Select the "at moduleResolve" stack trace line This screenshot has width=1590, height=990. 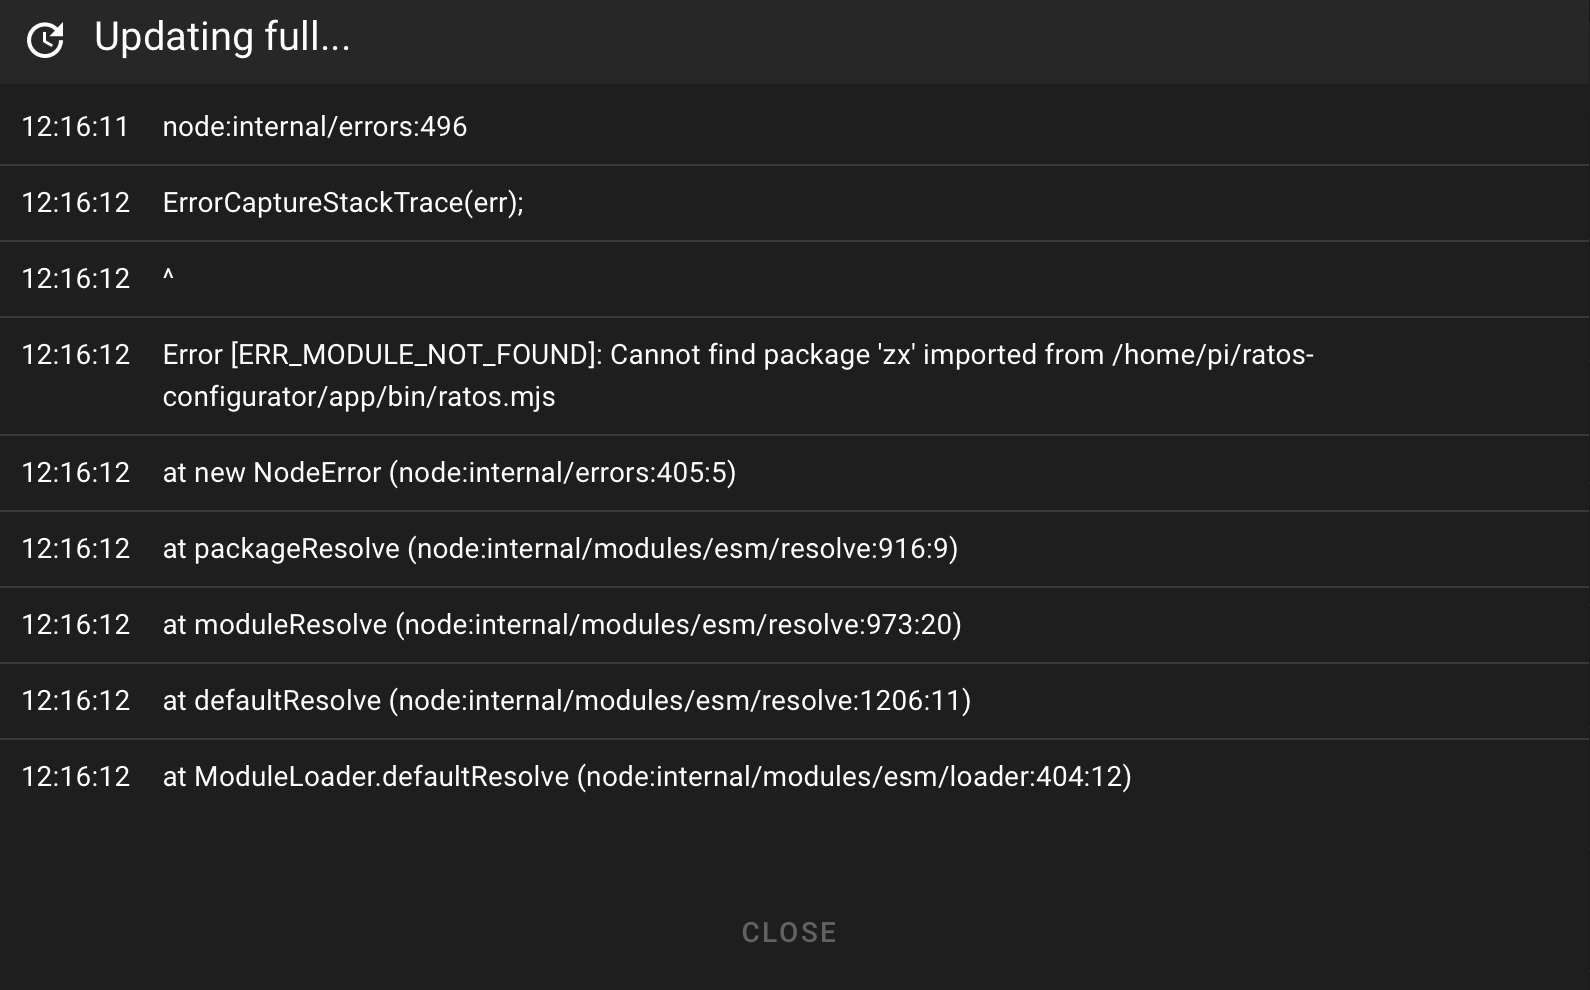click(x=562, y=625)
